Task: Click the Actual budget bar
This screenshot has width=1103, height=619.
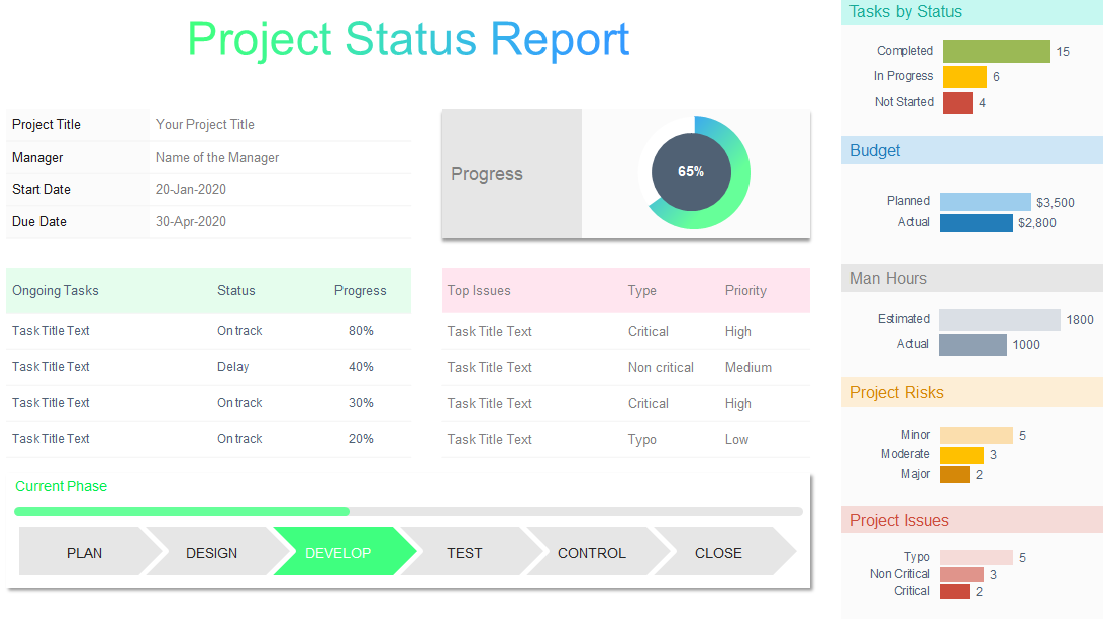Action: (976, 223)
